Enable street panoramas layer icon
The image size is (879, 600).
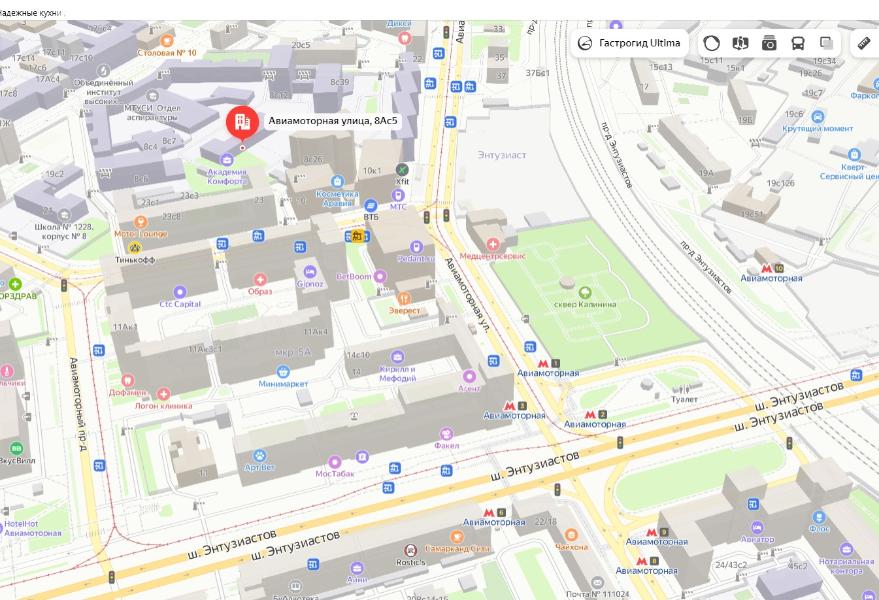[x=741, y=43]
